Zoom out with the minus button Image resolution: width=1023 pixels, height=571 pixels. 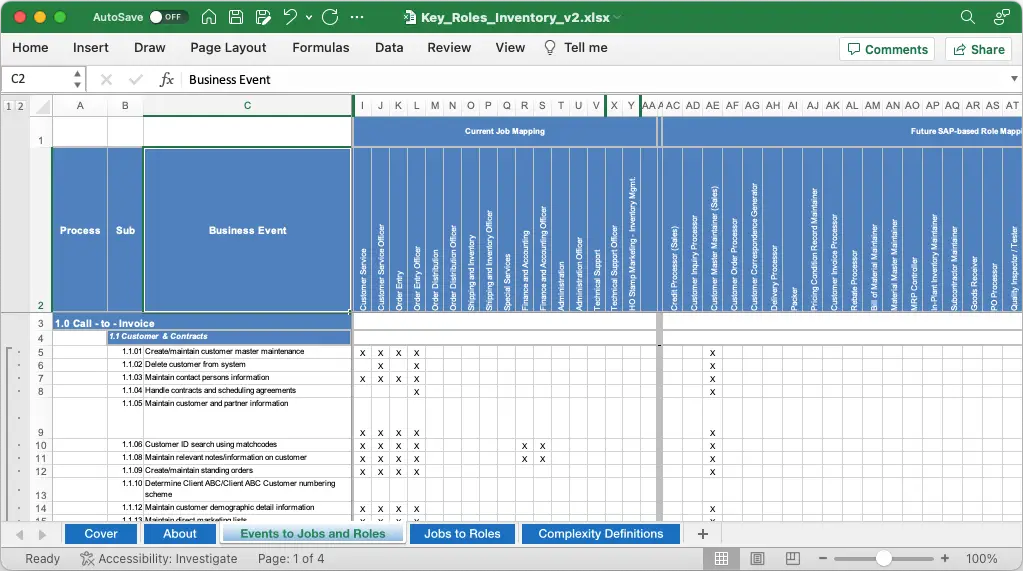click(823, 559)
